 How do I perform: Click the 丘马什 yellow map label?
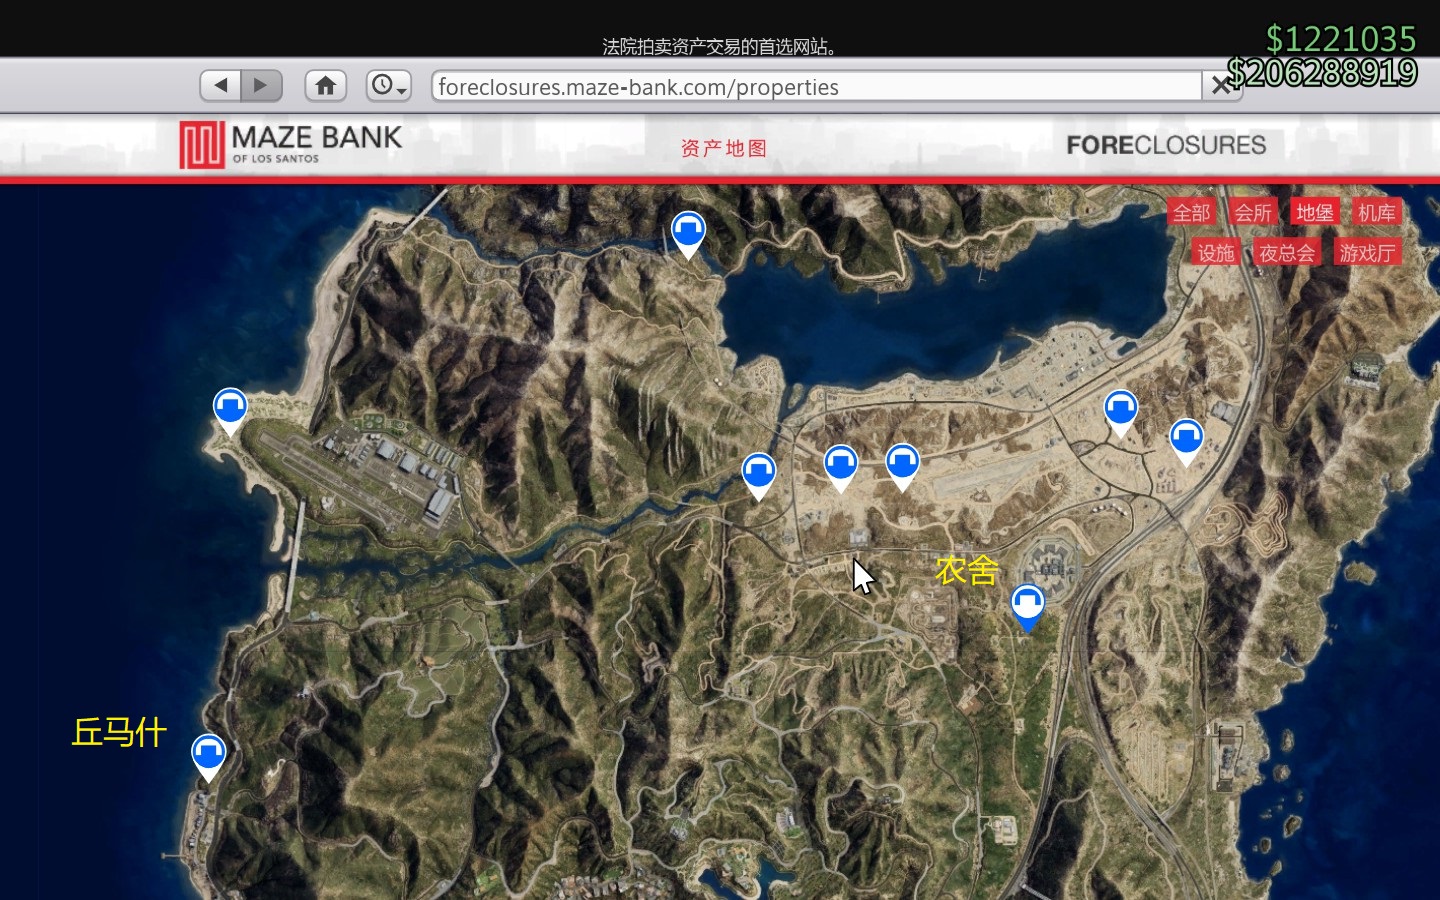tap(119, 732)
